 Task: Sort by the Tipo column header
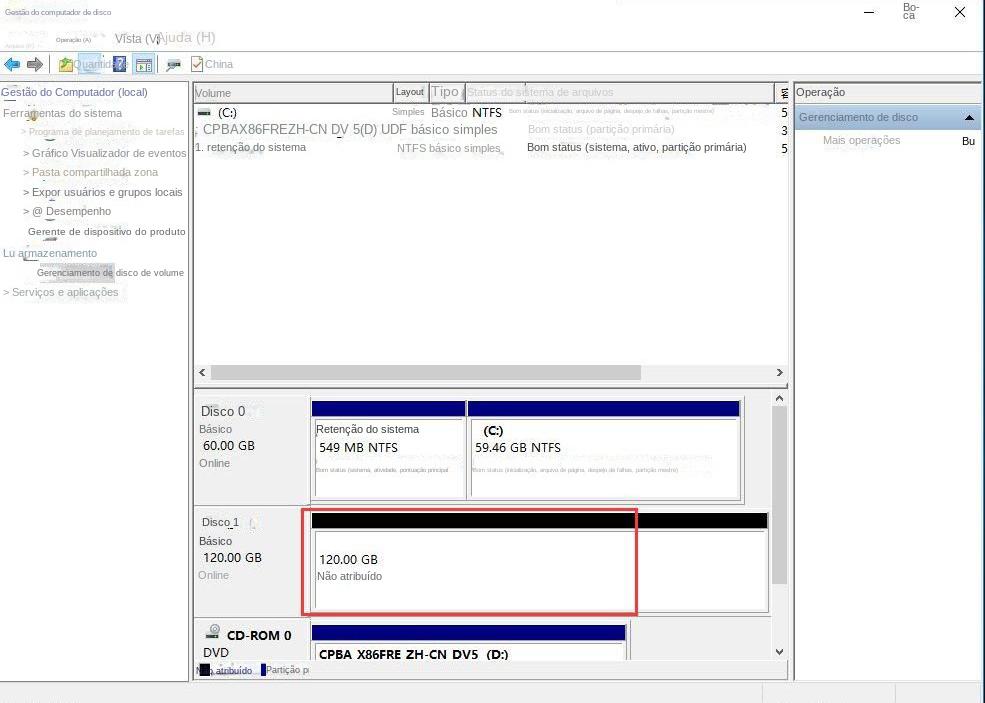446,92
